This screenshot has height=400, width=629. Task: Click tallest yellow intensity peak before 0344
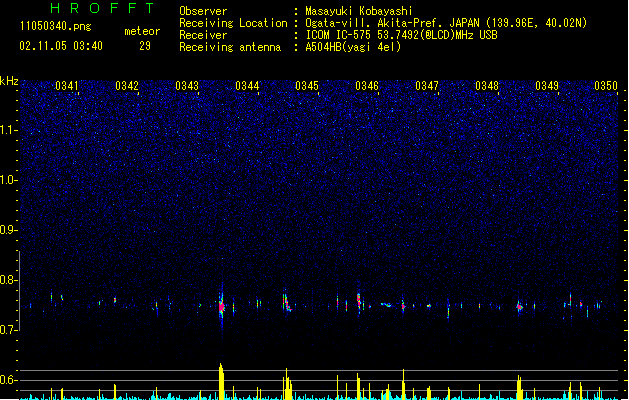point(221,381)
